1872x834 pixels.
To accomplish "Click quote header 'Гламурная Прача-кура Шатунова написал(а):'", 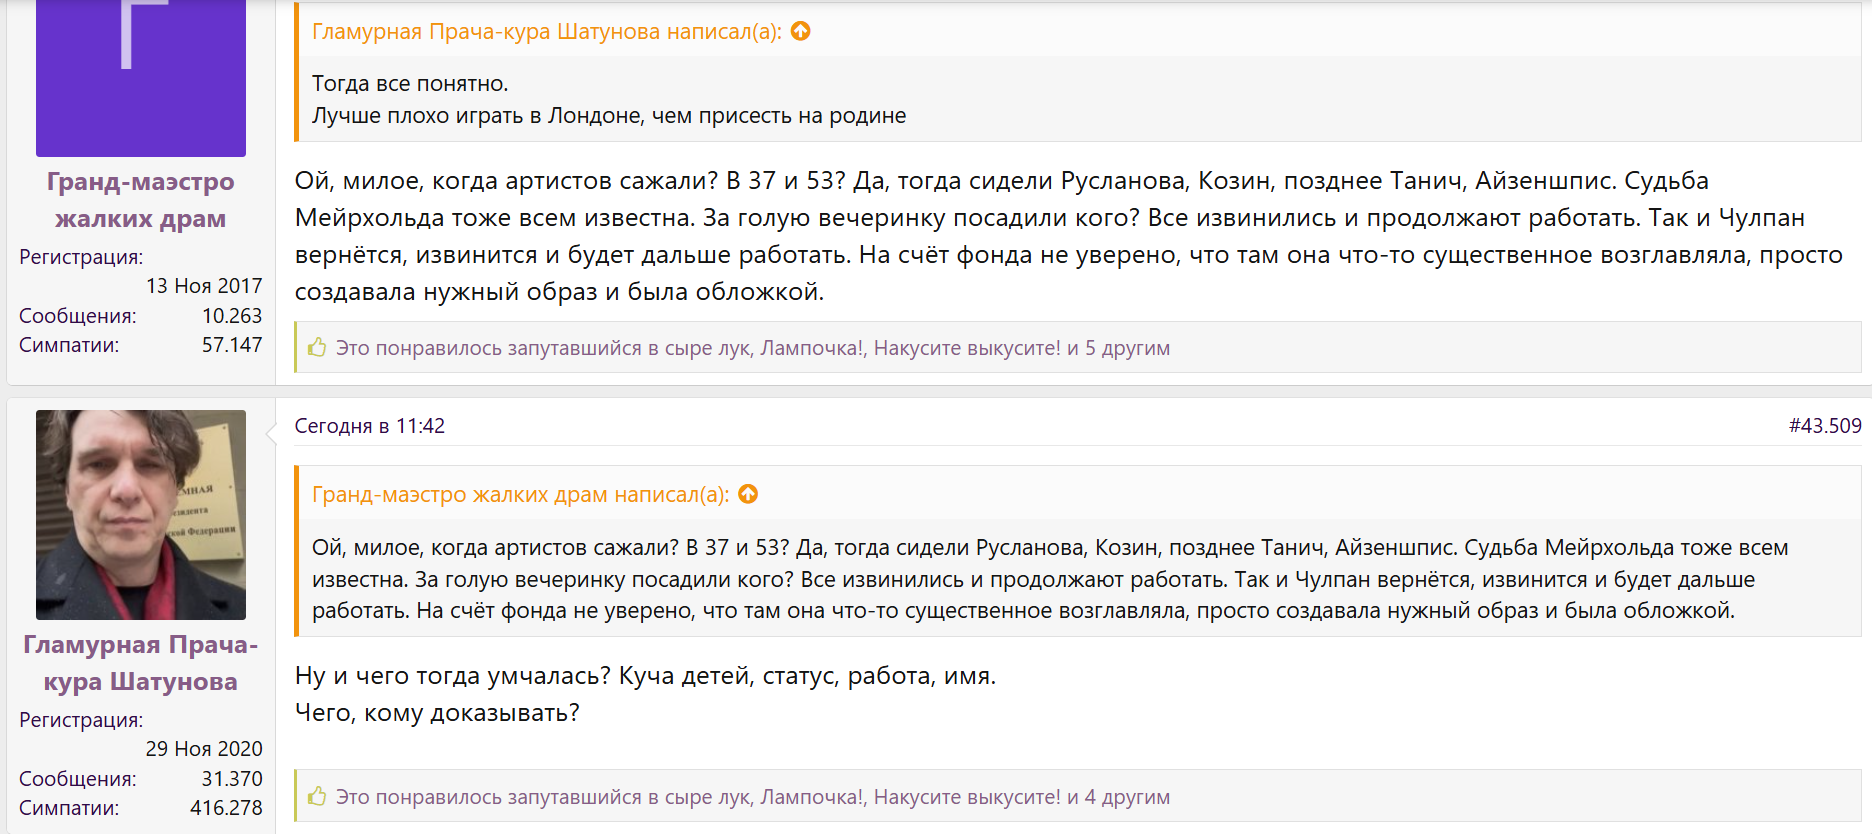I will tap(546, 32).
